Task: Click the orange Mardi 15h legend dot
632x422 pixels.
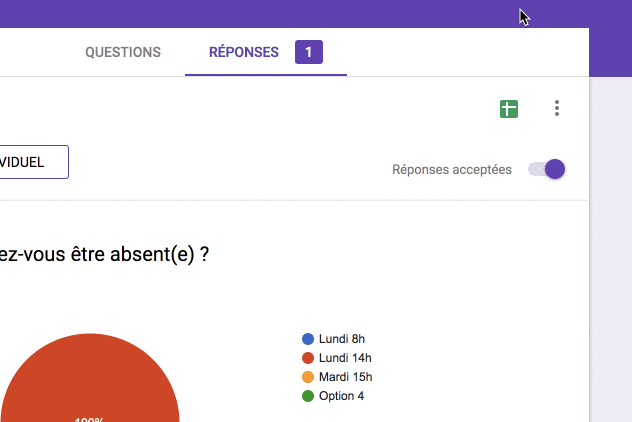Action: coord(308,377)
